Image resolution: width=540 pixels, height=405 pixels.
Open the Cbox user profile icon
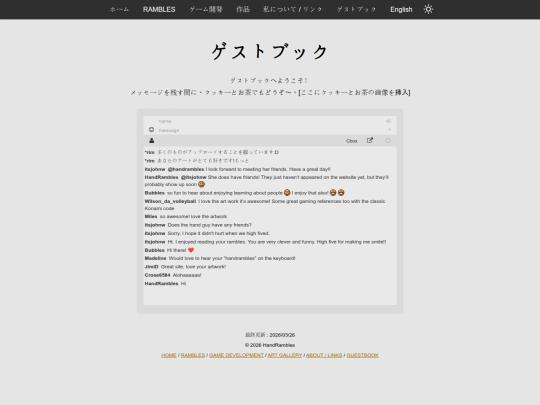coord(152,141)
